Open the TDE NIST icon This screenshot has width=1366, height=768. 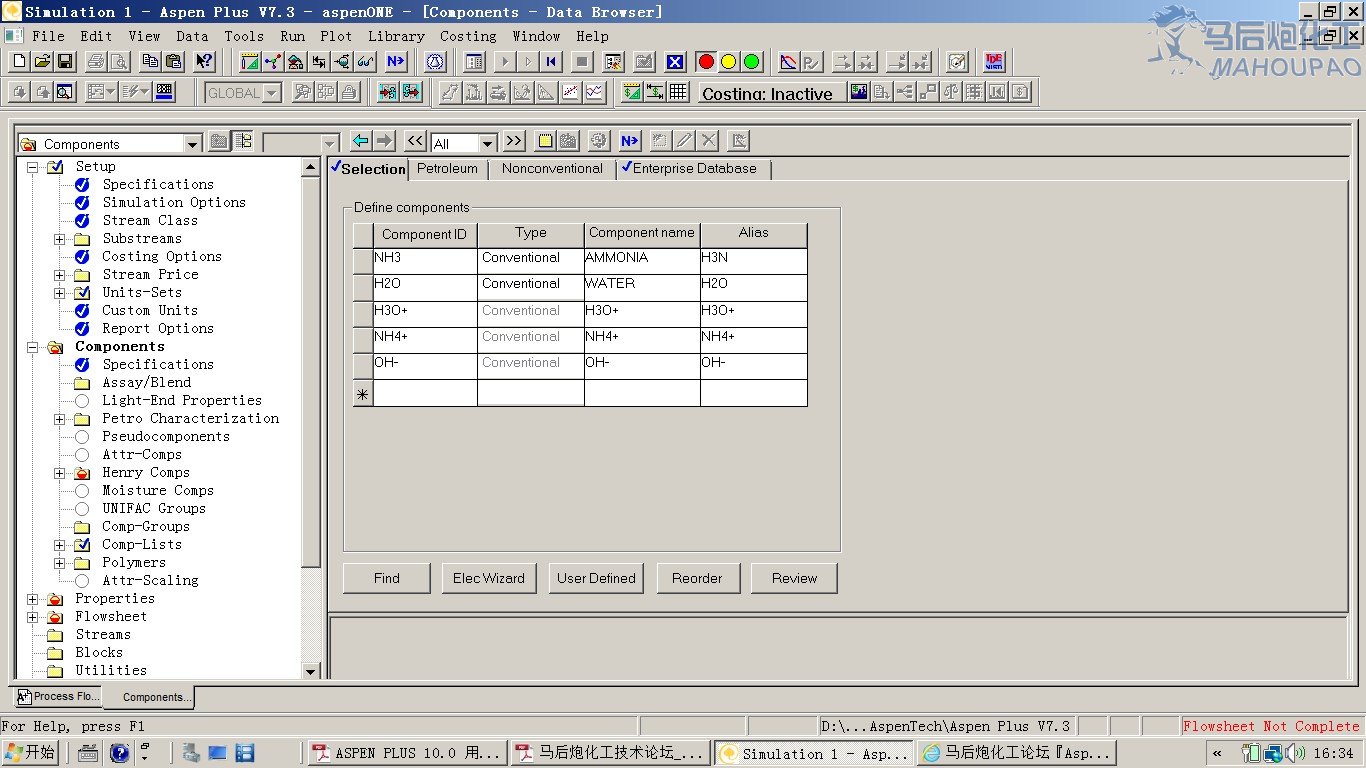[x=994, y=62]
